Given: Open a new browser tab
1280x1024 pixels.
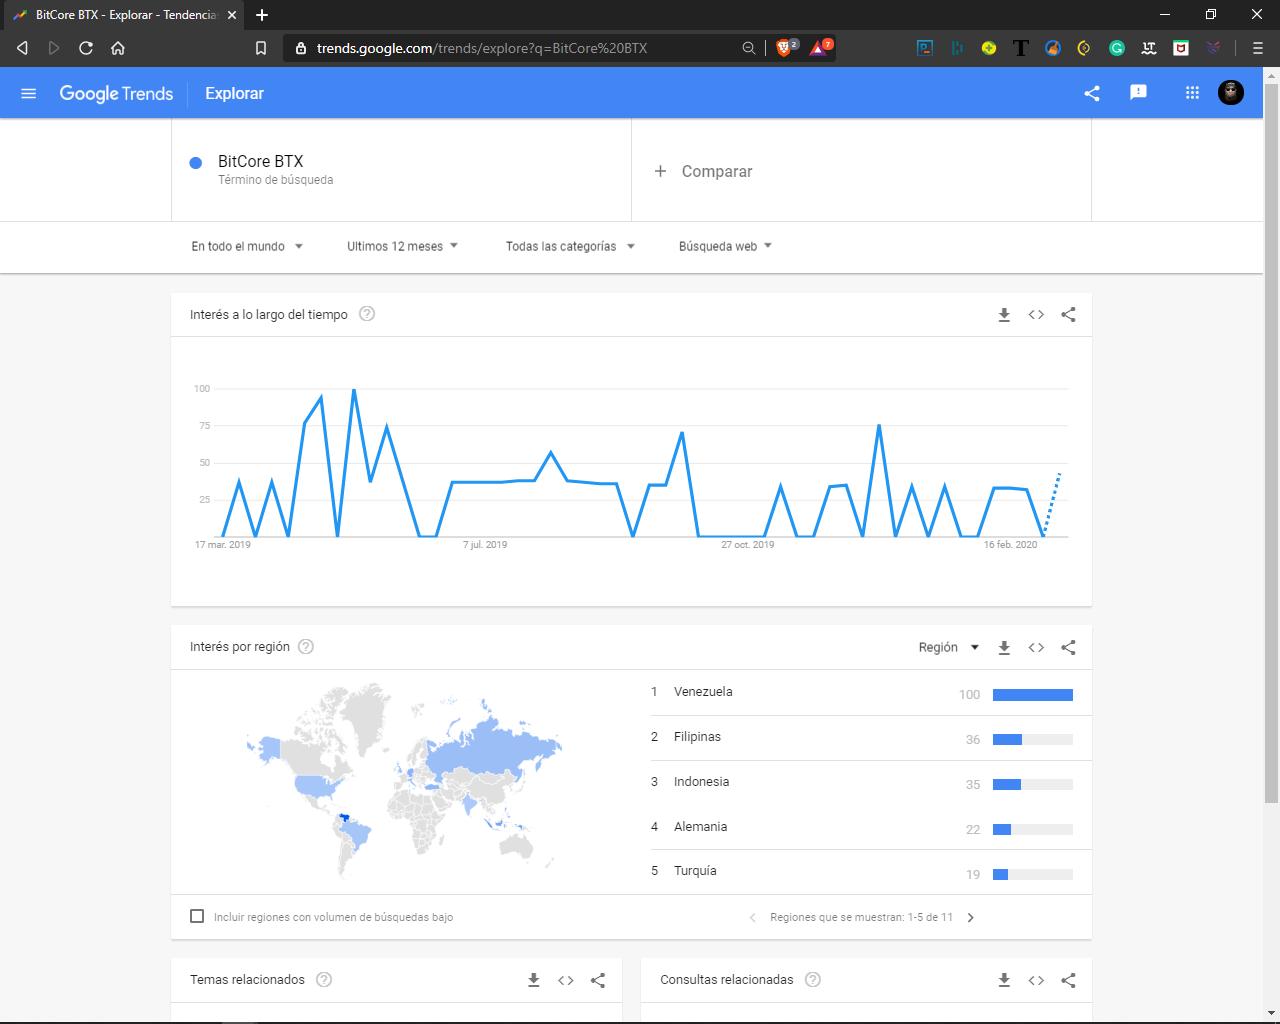Looking at the screenshot, I should [262, 15].
